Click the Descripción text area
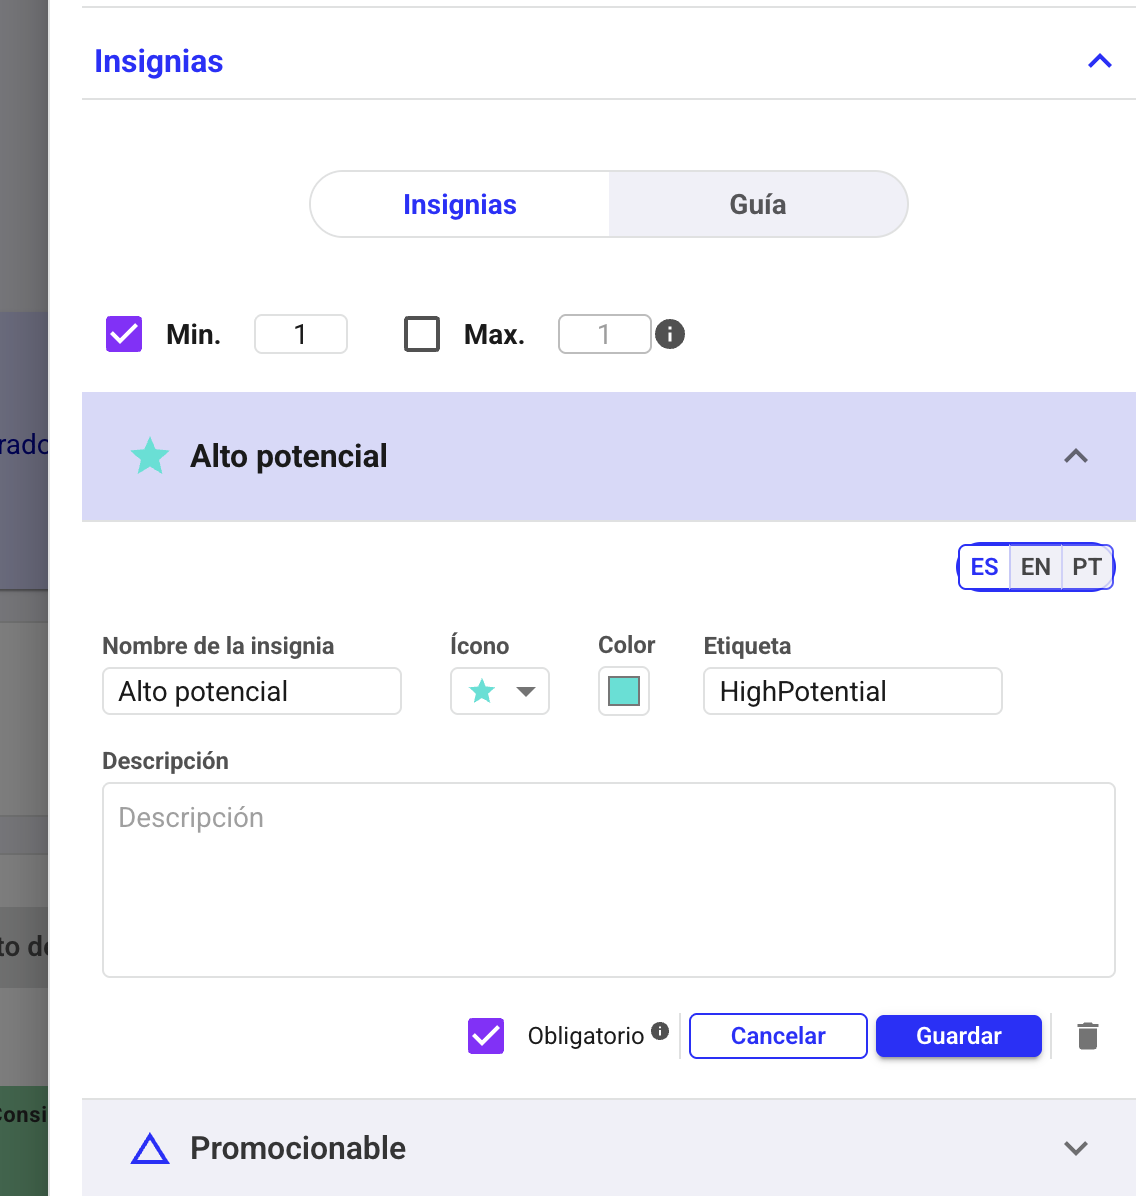The height and width of the screenshot is (1196, 1143). click(x=608, y=879)
